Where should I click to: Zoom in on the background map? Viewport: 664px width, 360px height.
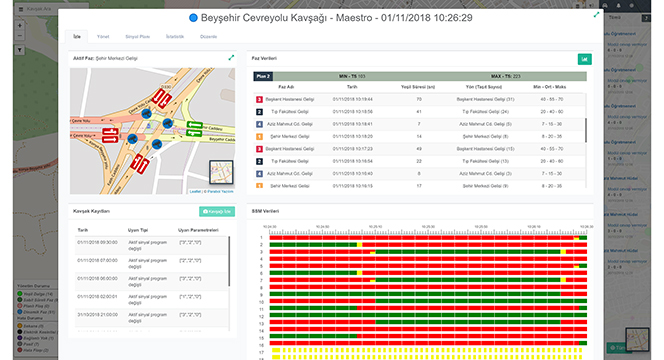(x=19, y=25)
